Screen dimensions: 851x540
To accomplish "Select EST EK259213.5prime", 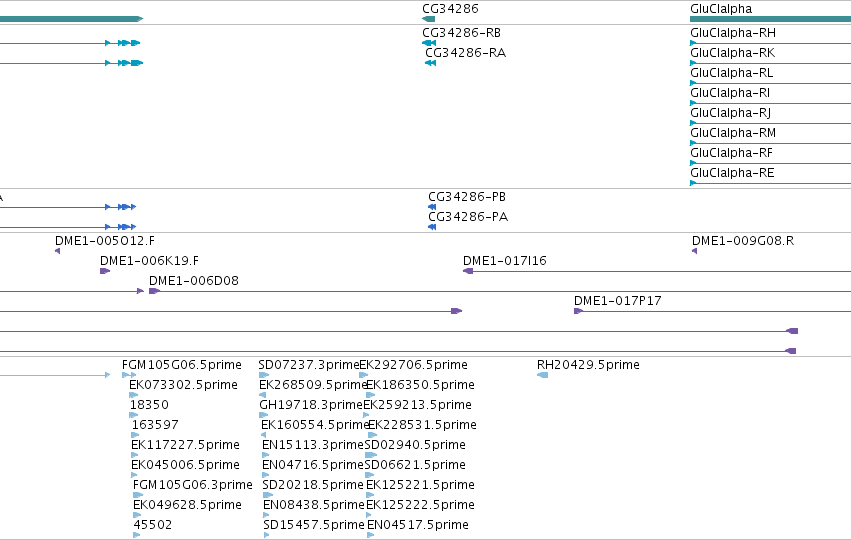I will point(417,405).
